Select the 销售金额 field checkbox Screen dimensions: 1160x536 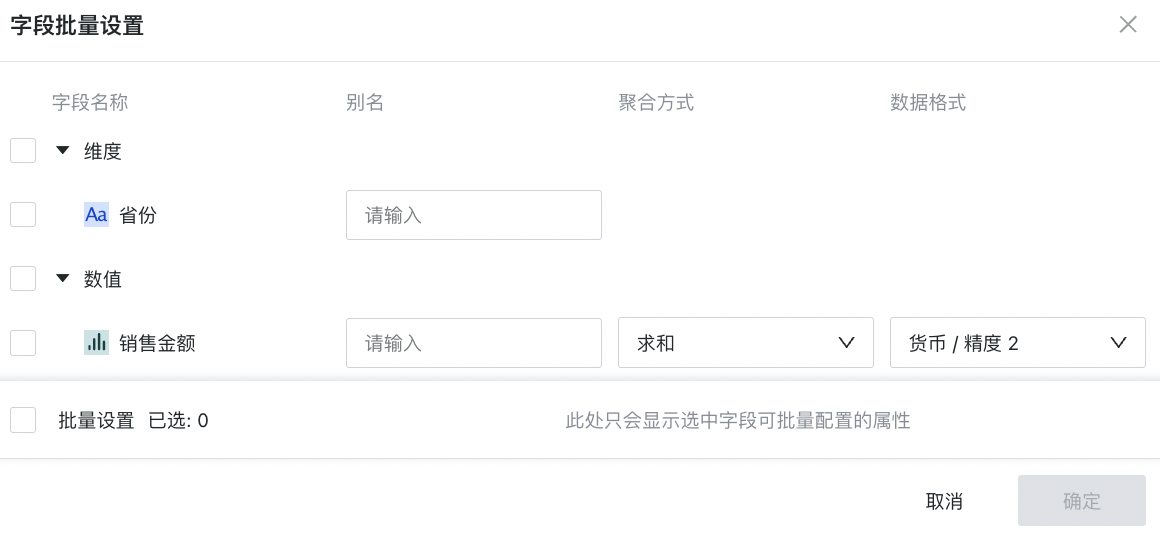coord(23,343)
